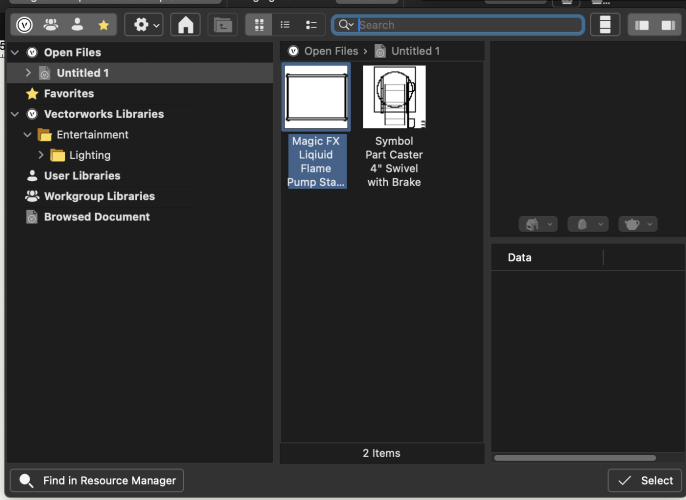Switch to detailed list view icon

point(311,24)
